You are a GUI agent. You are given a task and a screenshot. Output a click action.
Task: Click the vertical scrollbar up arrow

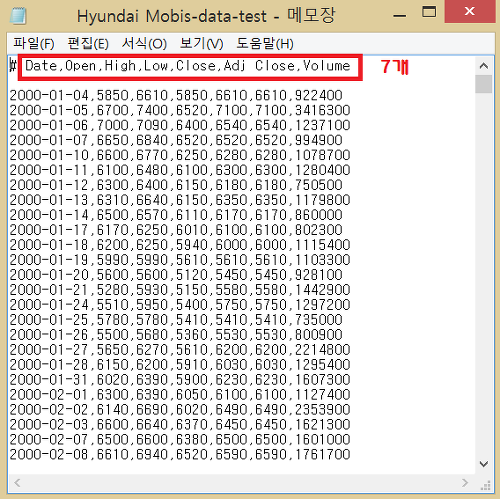(484, 66)
